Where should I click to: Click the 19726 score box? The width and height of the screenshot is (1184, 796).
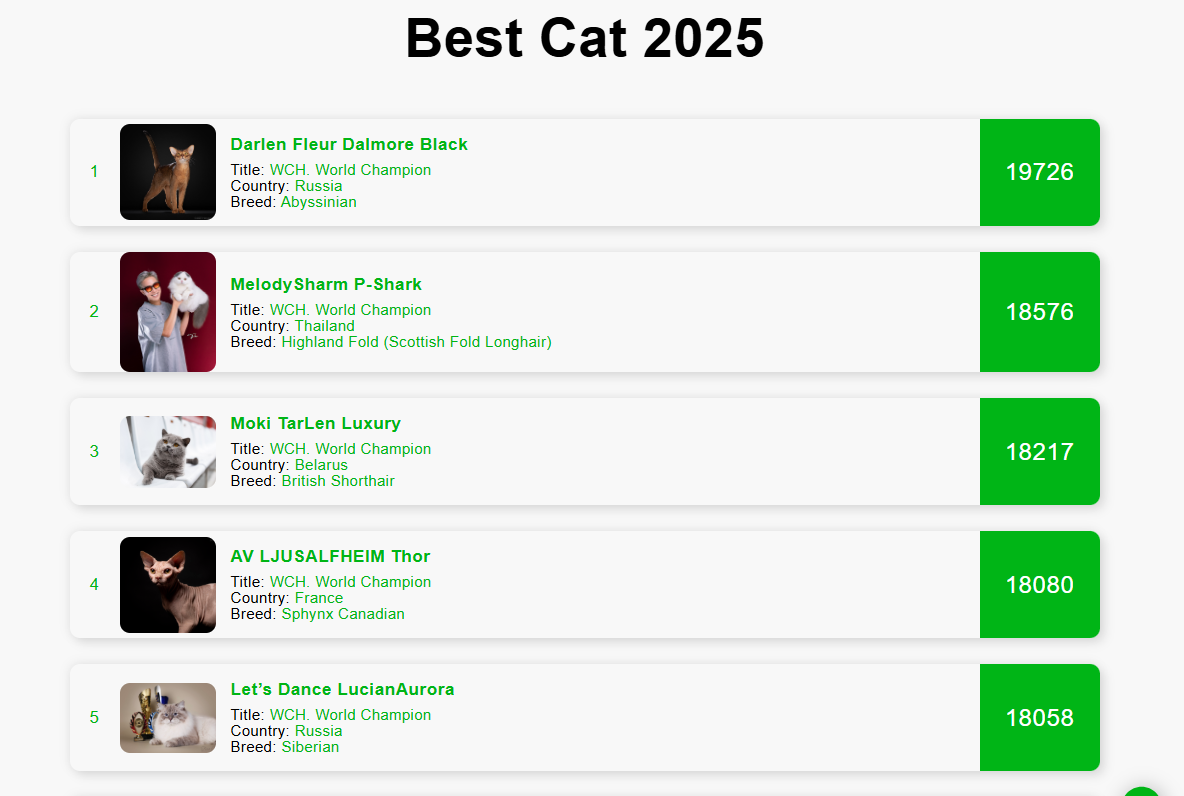tap(1039, 172)
